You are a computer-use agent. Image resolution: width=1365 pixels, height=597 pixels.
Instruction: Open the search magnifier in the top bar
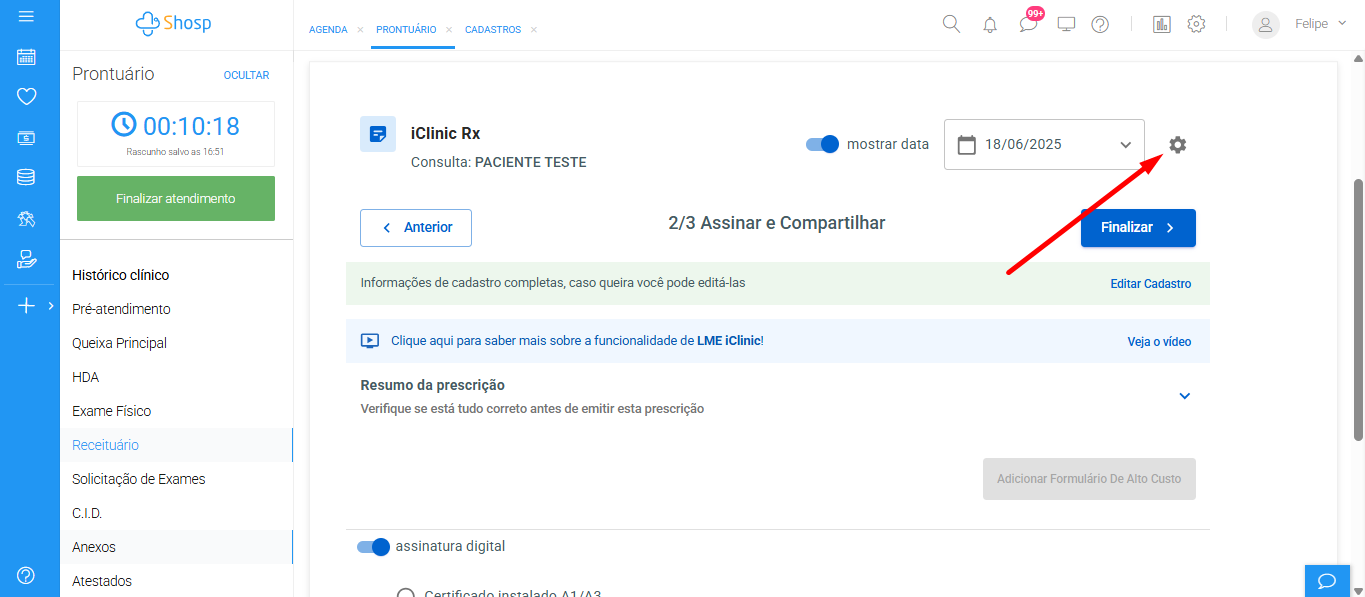point(951,24)
